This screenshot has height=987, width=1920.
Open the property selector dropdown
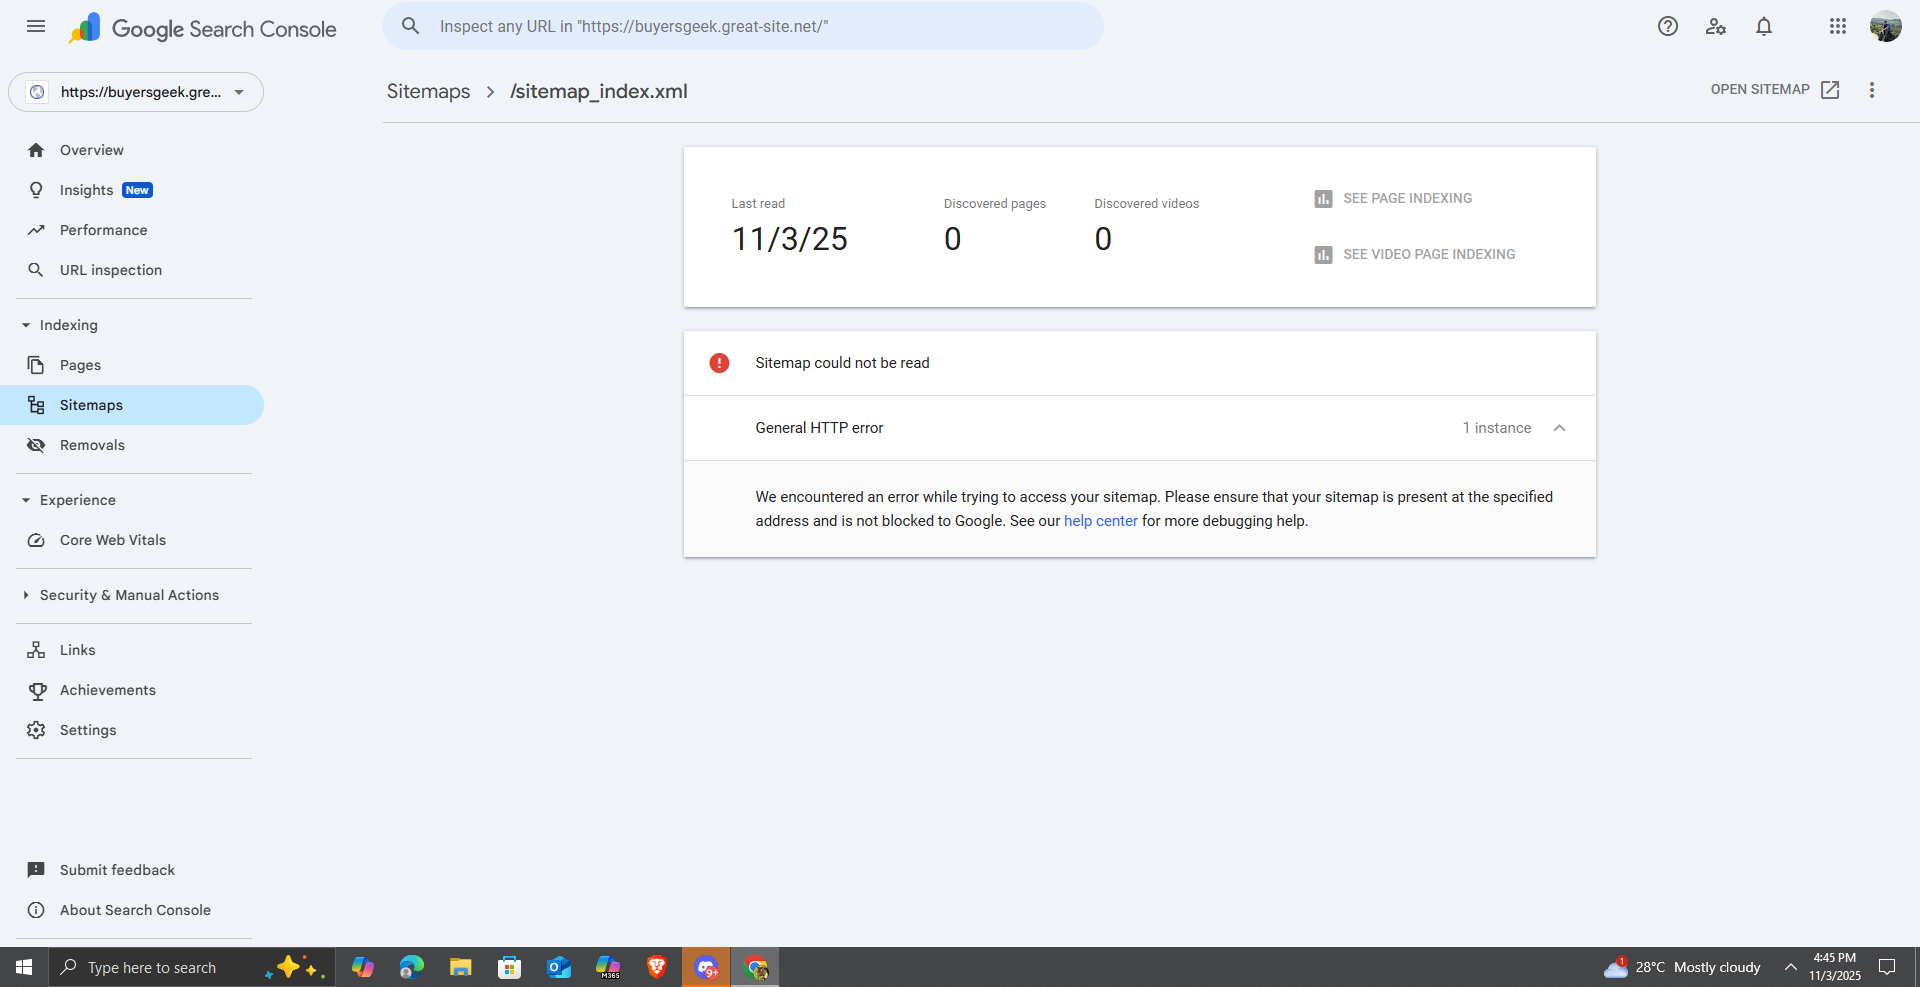(x=136, y=92)
